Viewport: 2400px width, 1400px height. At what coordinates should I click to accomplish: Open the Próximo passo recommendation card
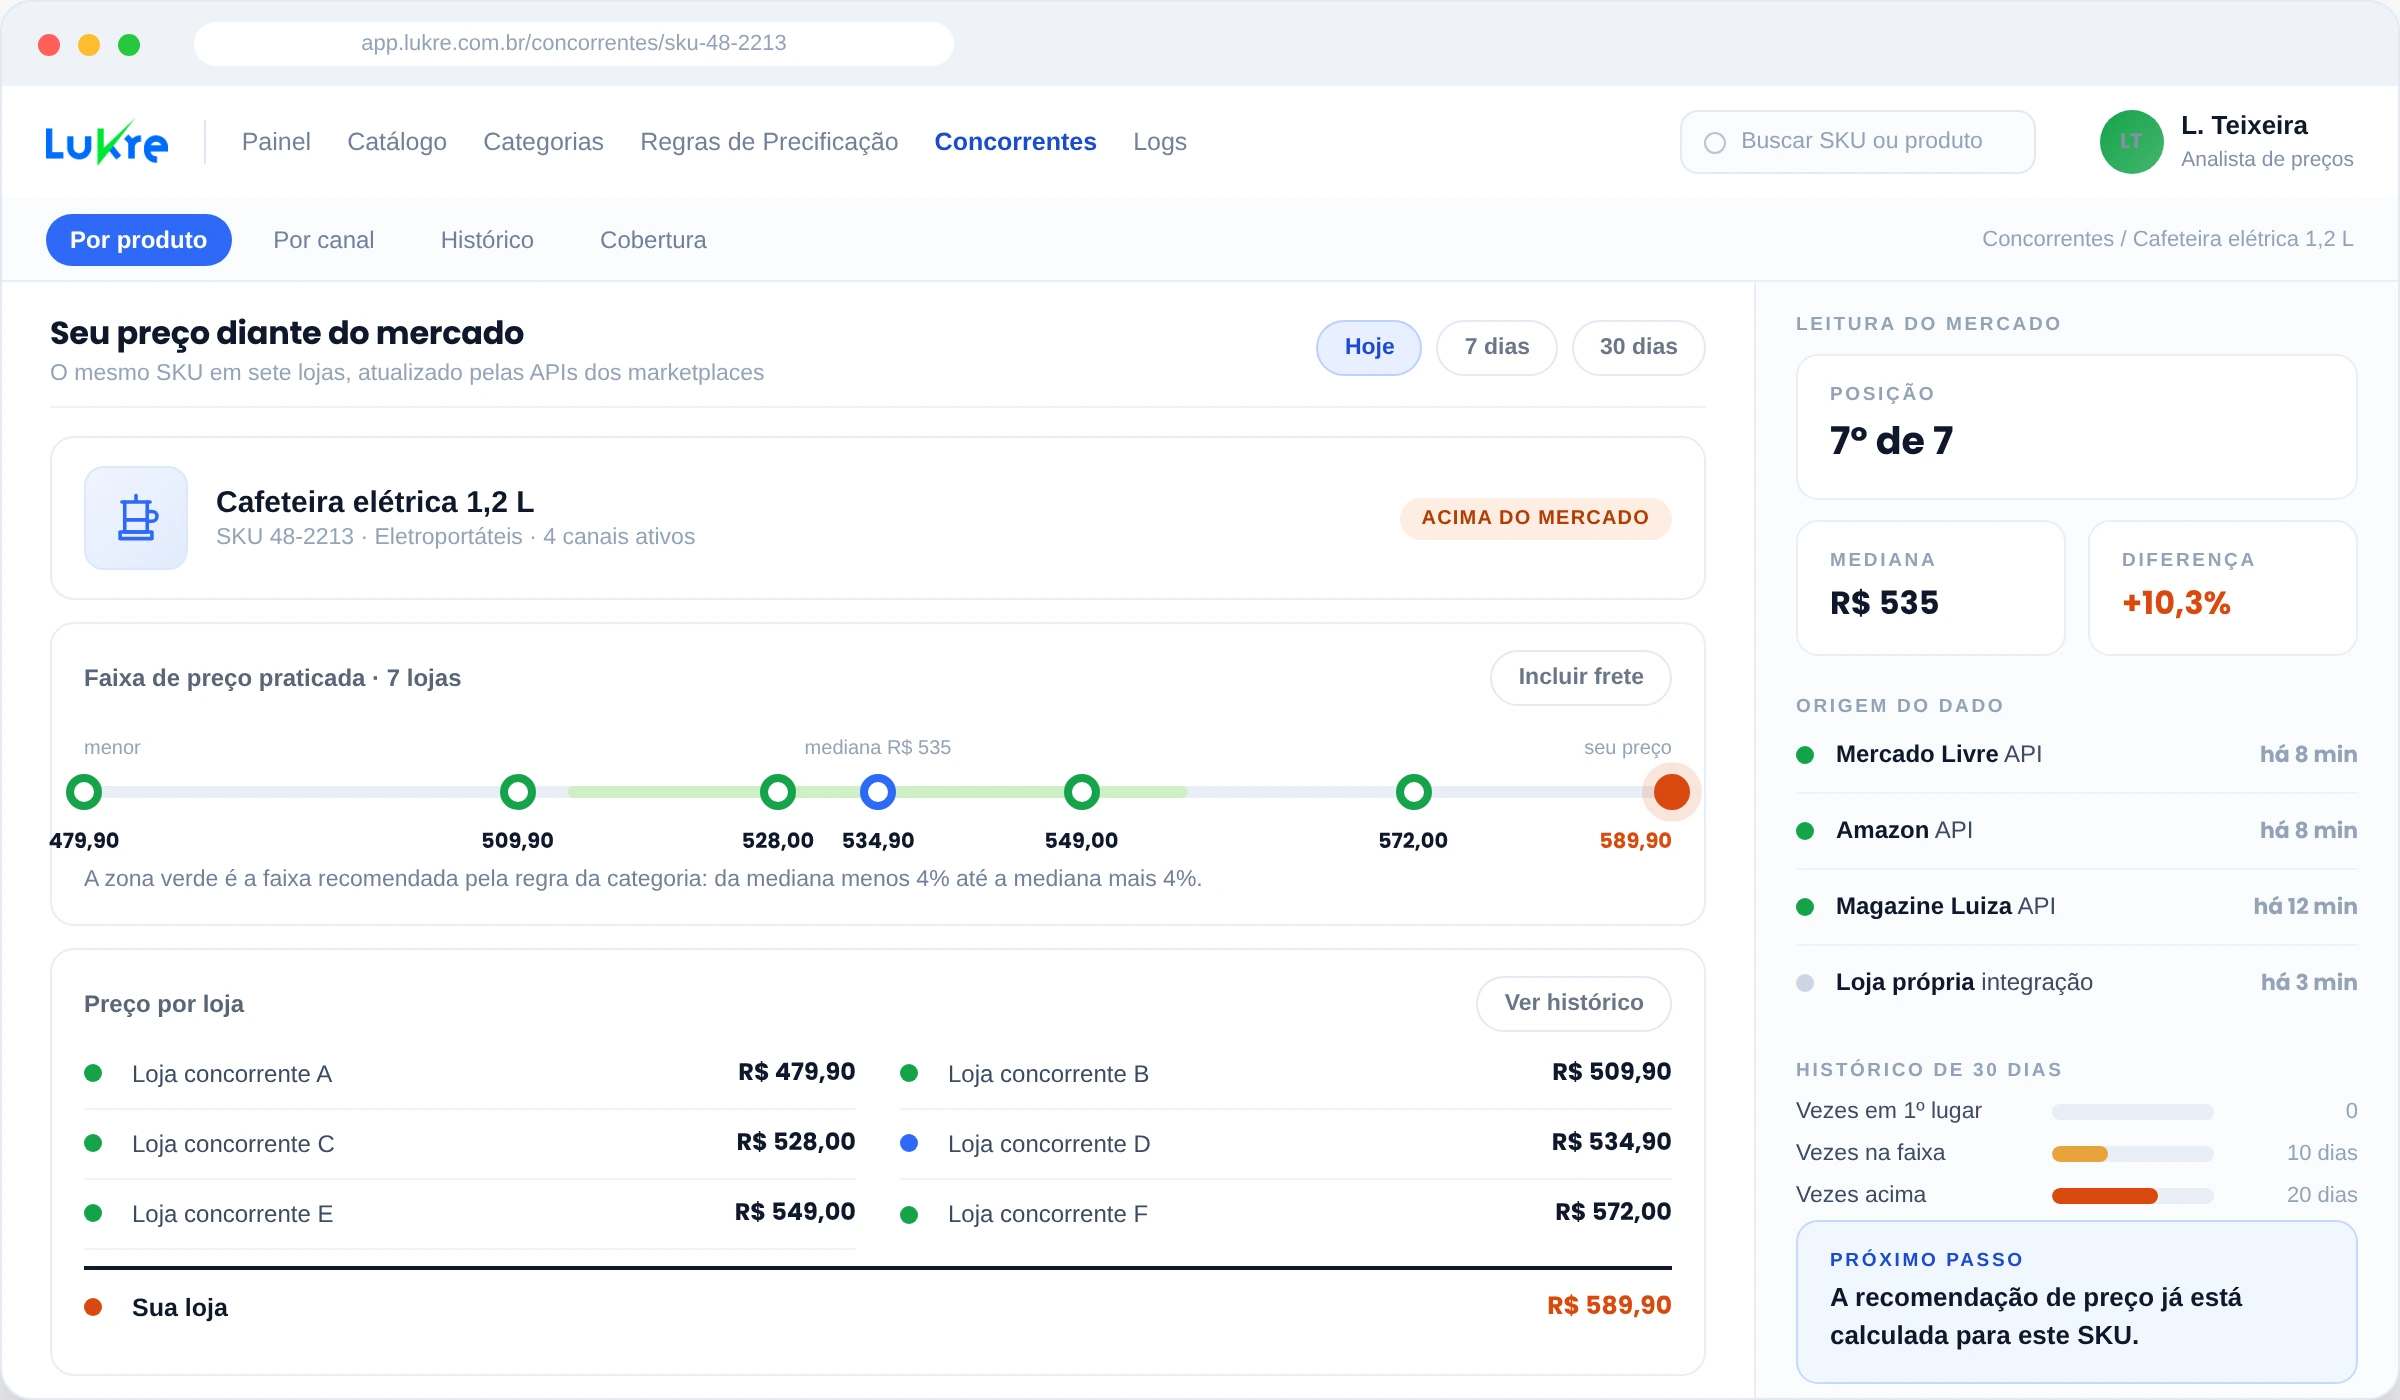2076,1302
